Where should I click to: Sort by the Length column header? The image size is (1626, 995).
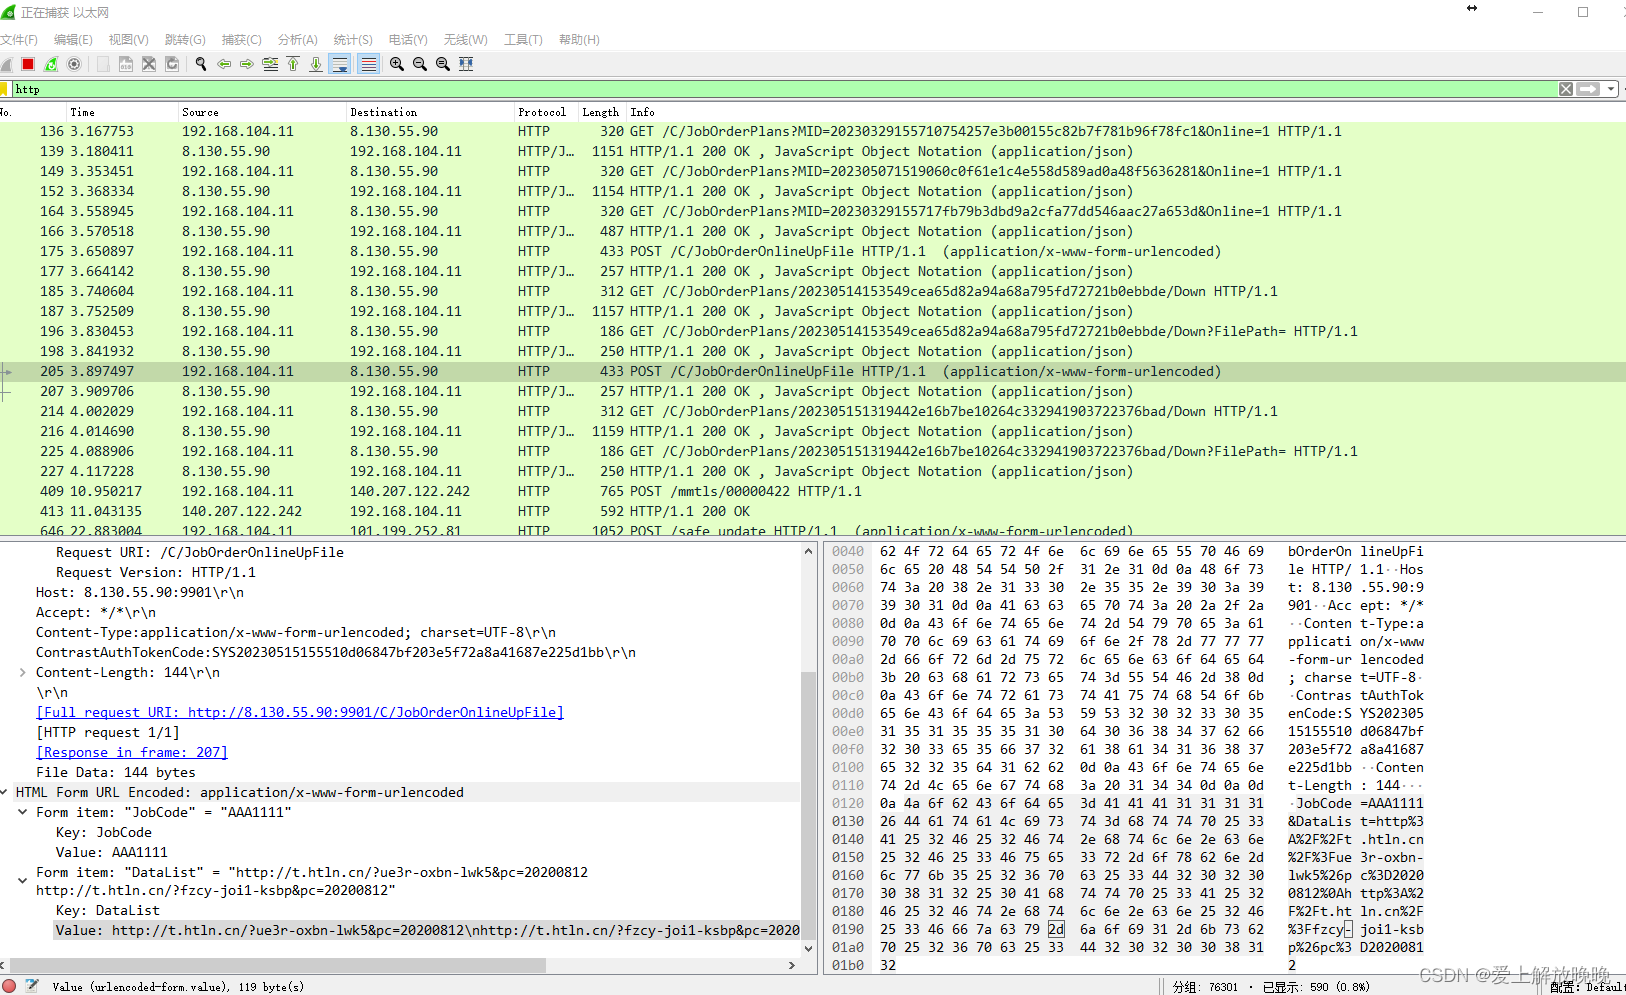(601, 112)
